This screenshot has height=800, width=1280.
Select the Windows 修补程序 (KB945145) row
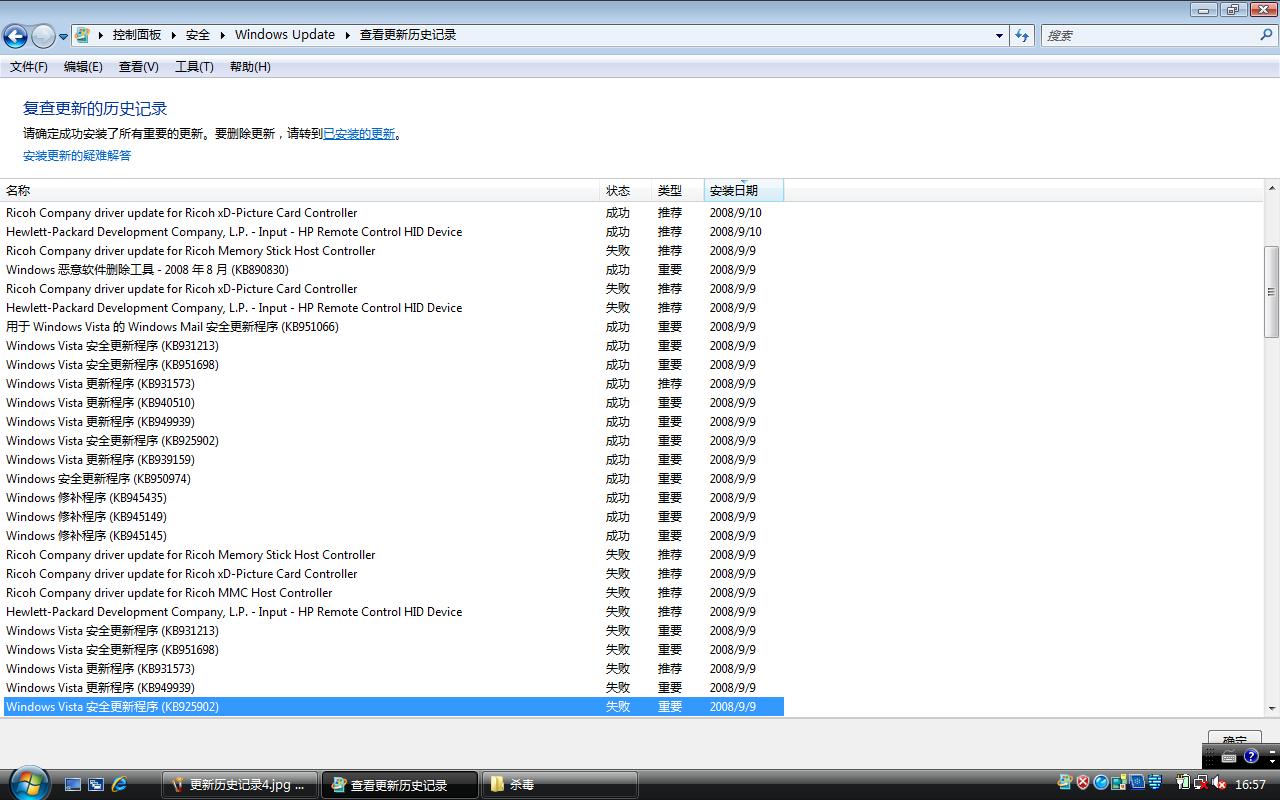pos(392,536)
